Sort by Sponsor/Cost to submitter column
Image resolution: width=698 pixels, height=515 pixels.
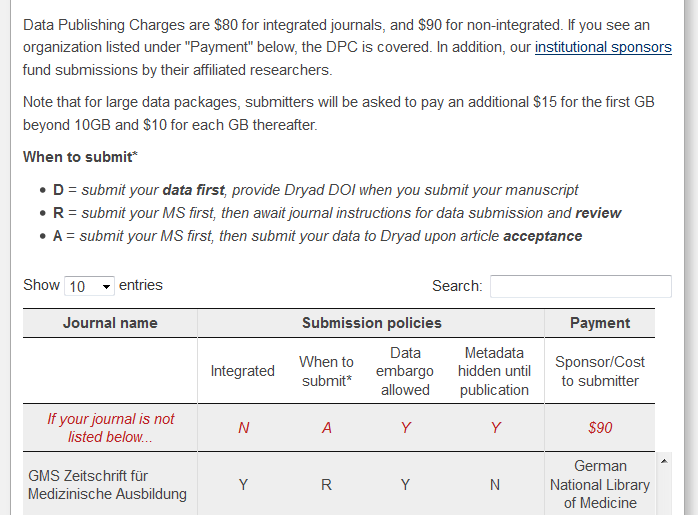pos(600,371)
